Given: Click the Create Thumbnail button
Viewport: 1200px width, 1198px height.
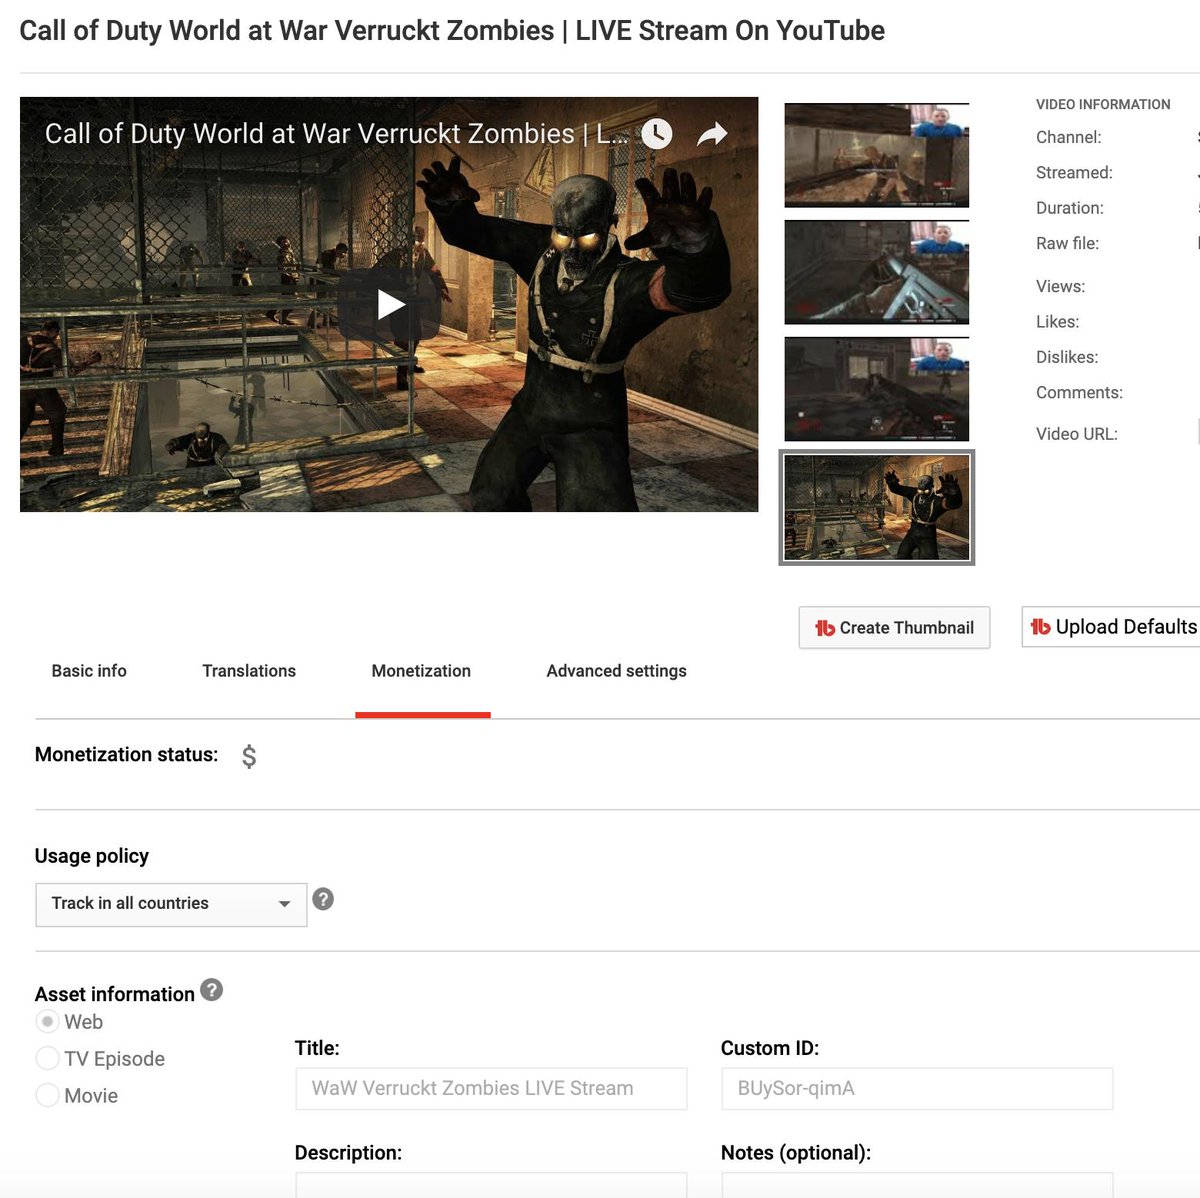Looking at the screenshot, I should pos(895,628).
